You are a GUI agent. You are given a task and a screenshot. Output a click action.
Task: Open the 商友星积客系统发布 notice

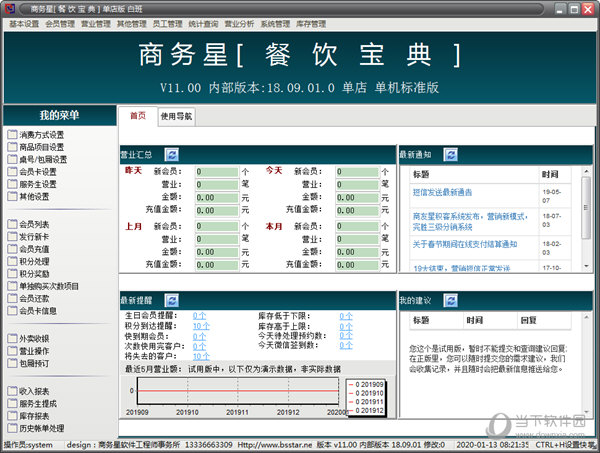click(x=470, y=222)
